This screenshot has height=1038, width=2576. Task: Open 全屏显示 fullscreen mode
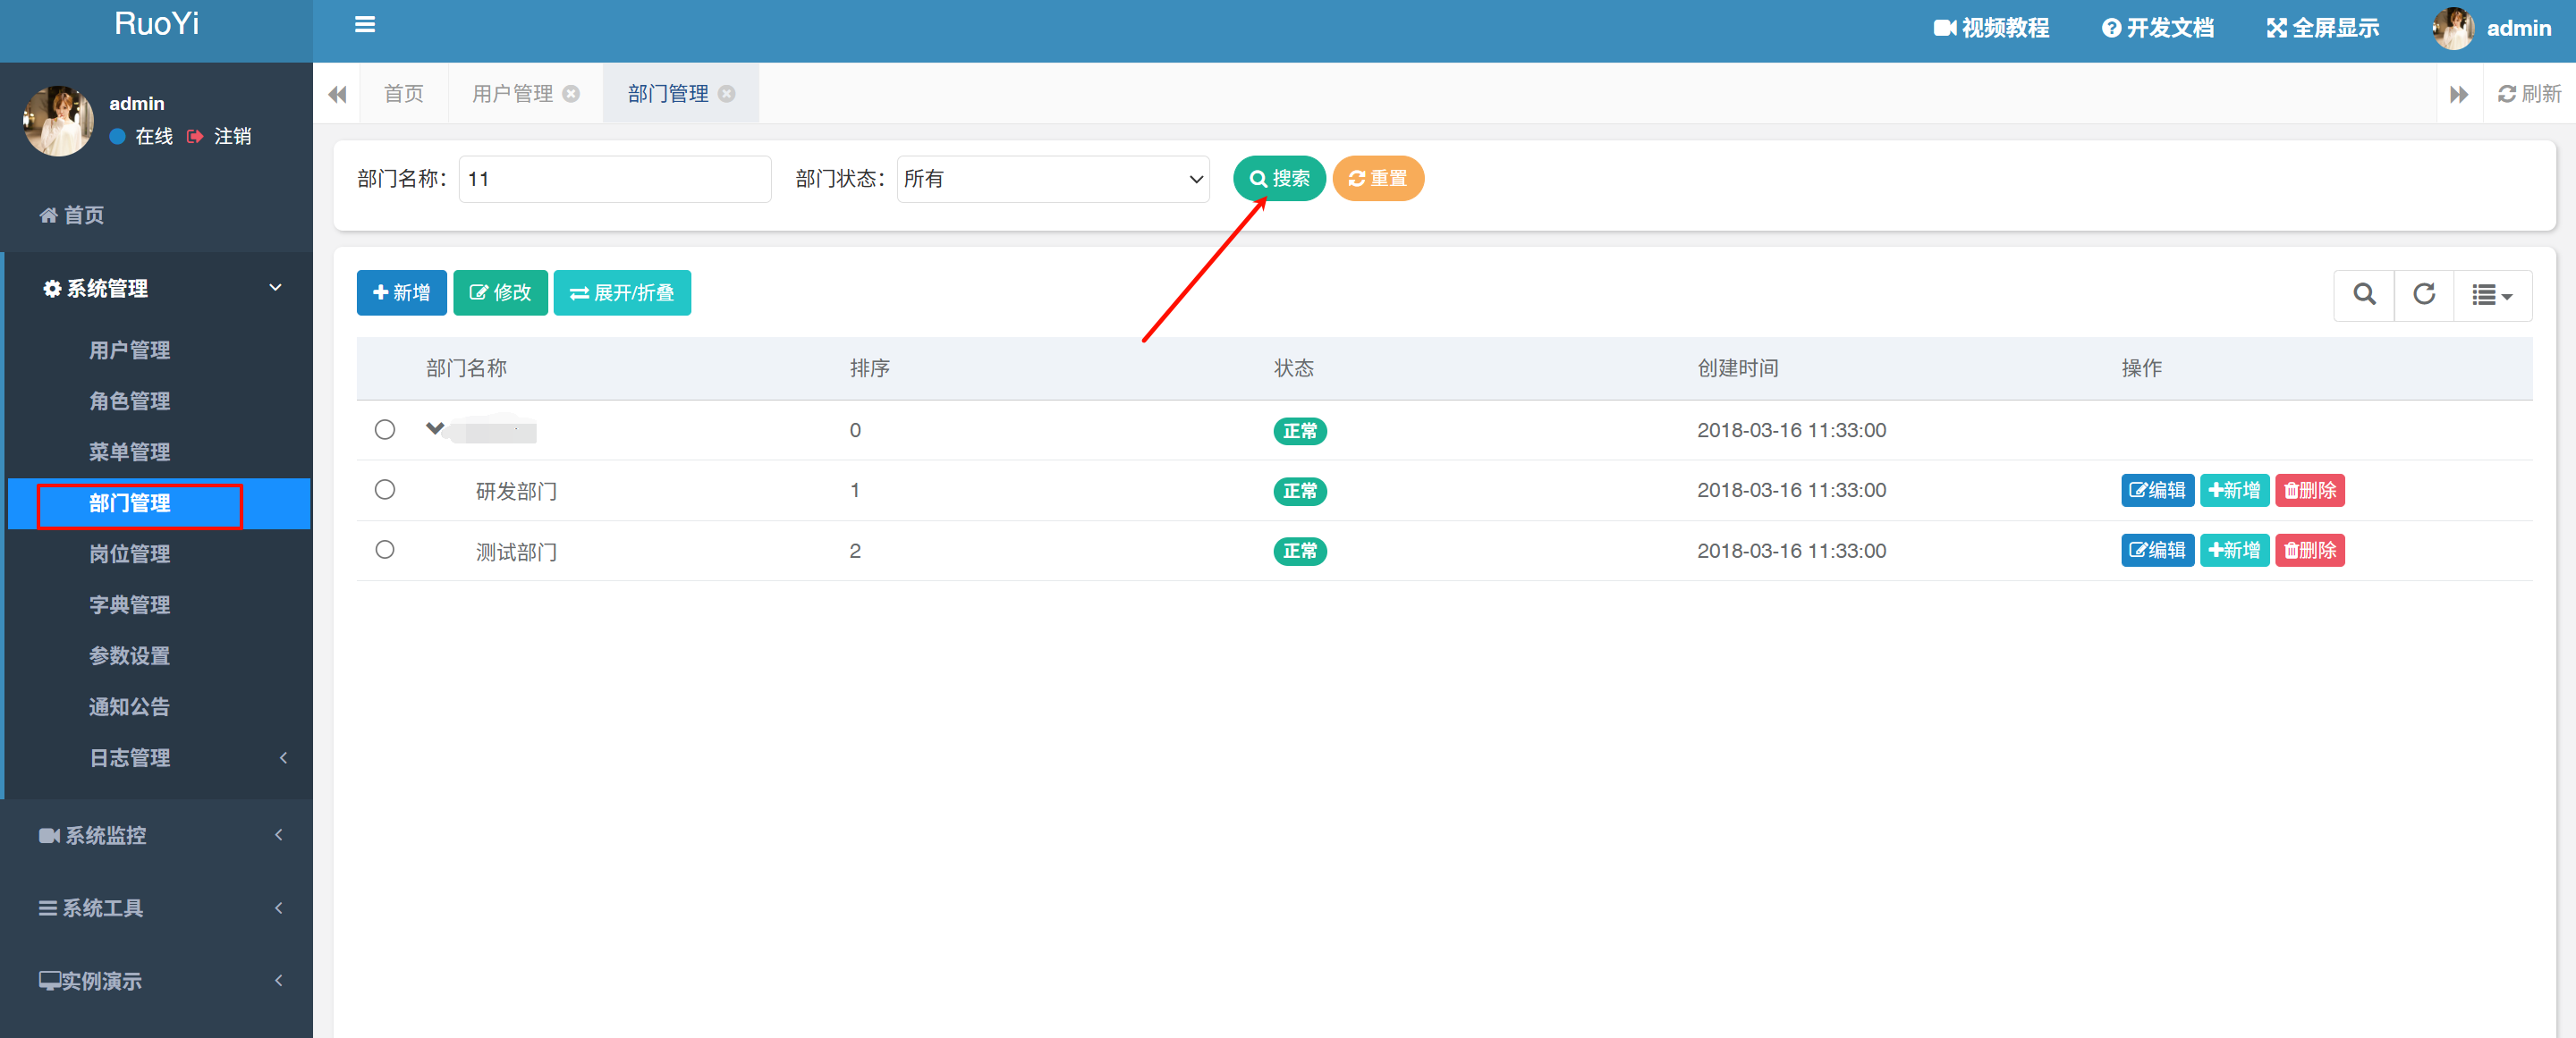(2322, 28)
